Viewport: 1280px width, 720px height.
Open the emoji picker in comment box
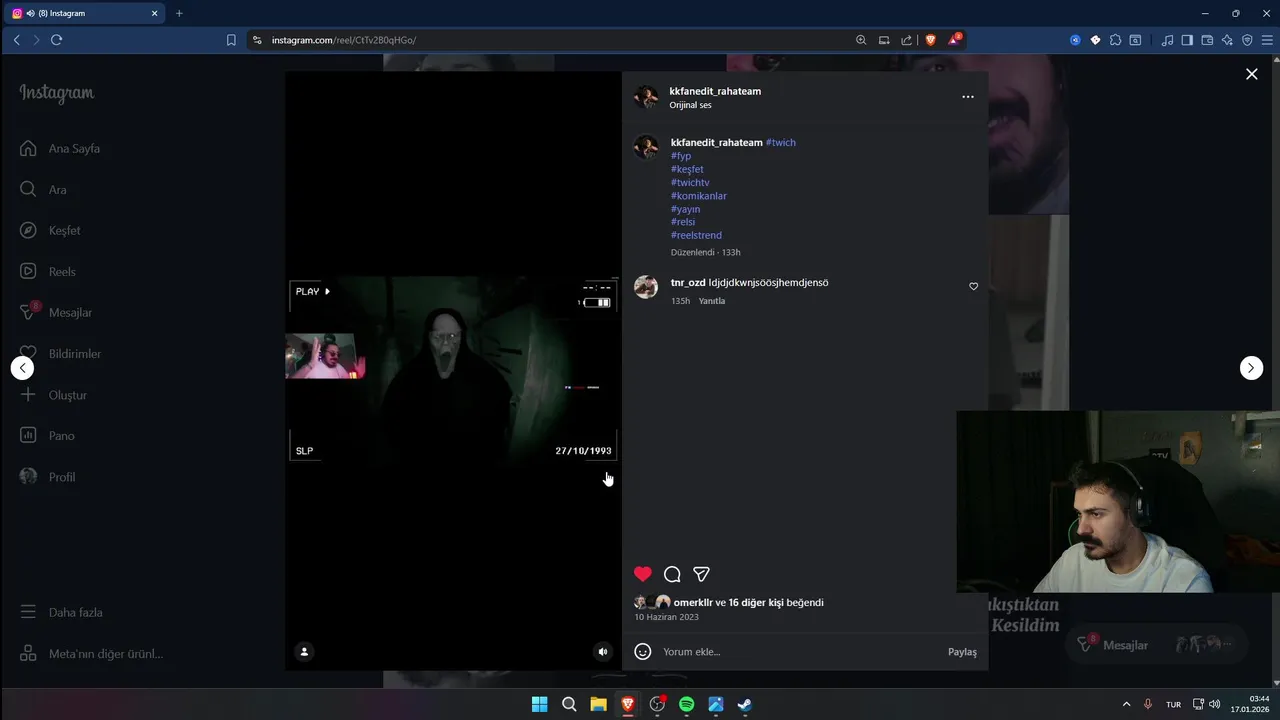coord(643,652)
